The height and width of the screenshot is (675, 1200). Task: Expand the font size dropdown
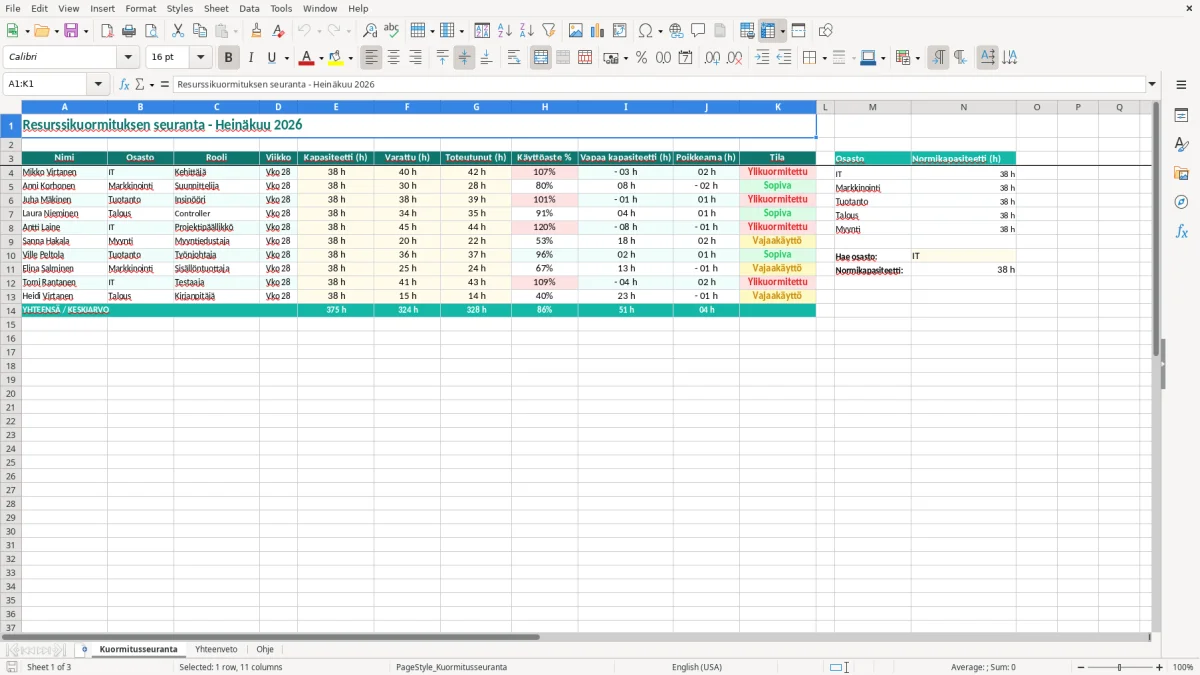click(x=201, y=58)
